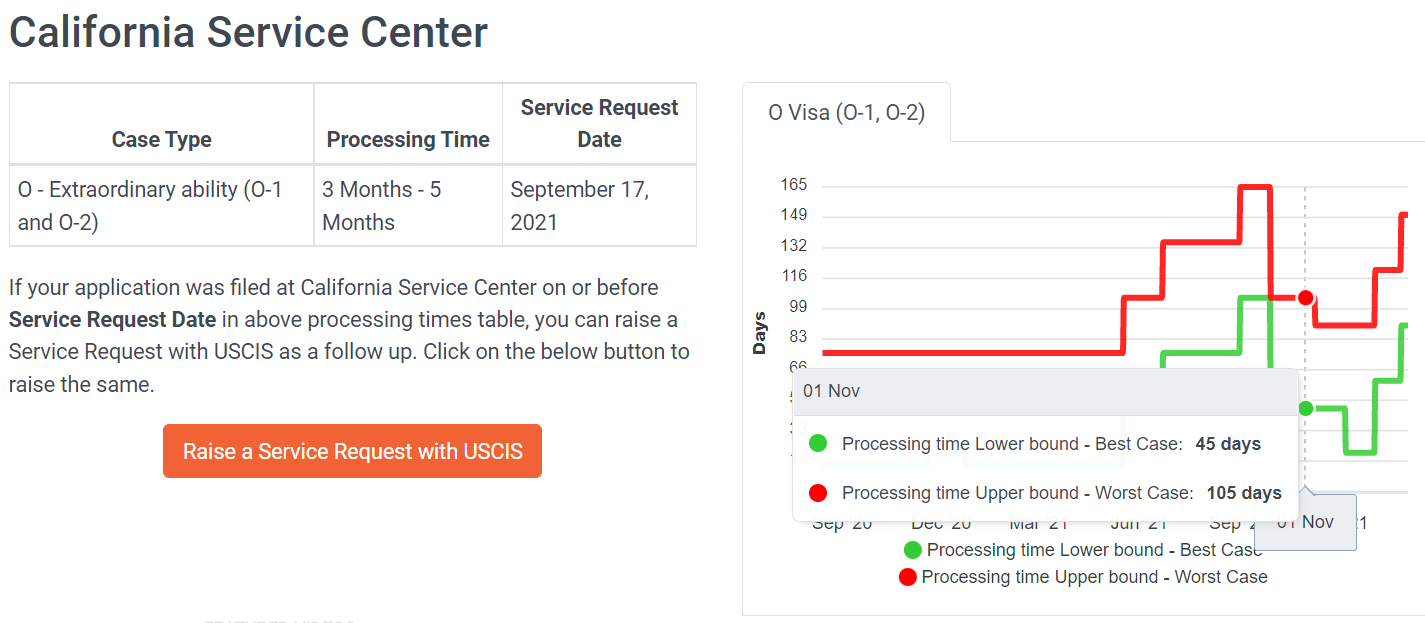Screen dimensions: 1425x623
Task: Click the 01 Nov x-axis crosshair label
Action: [x=1305, y=522]
